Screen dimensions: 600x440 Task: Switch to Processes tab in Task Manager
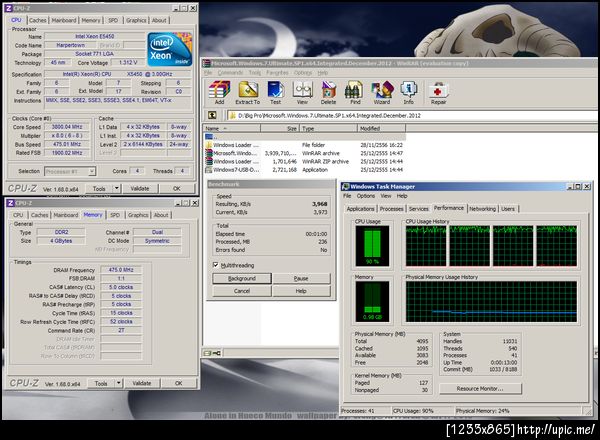pyautogui.click(x=391, y=208)
